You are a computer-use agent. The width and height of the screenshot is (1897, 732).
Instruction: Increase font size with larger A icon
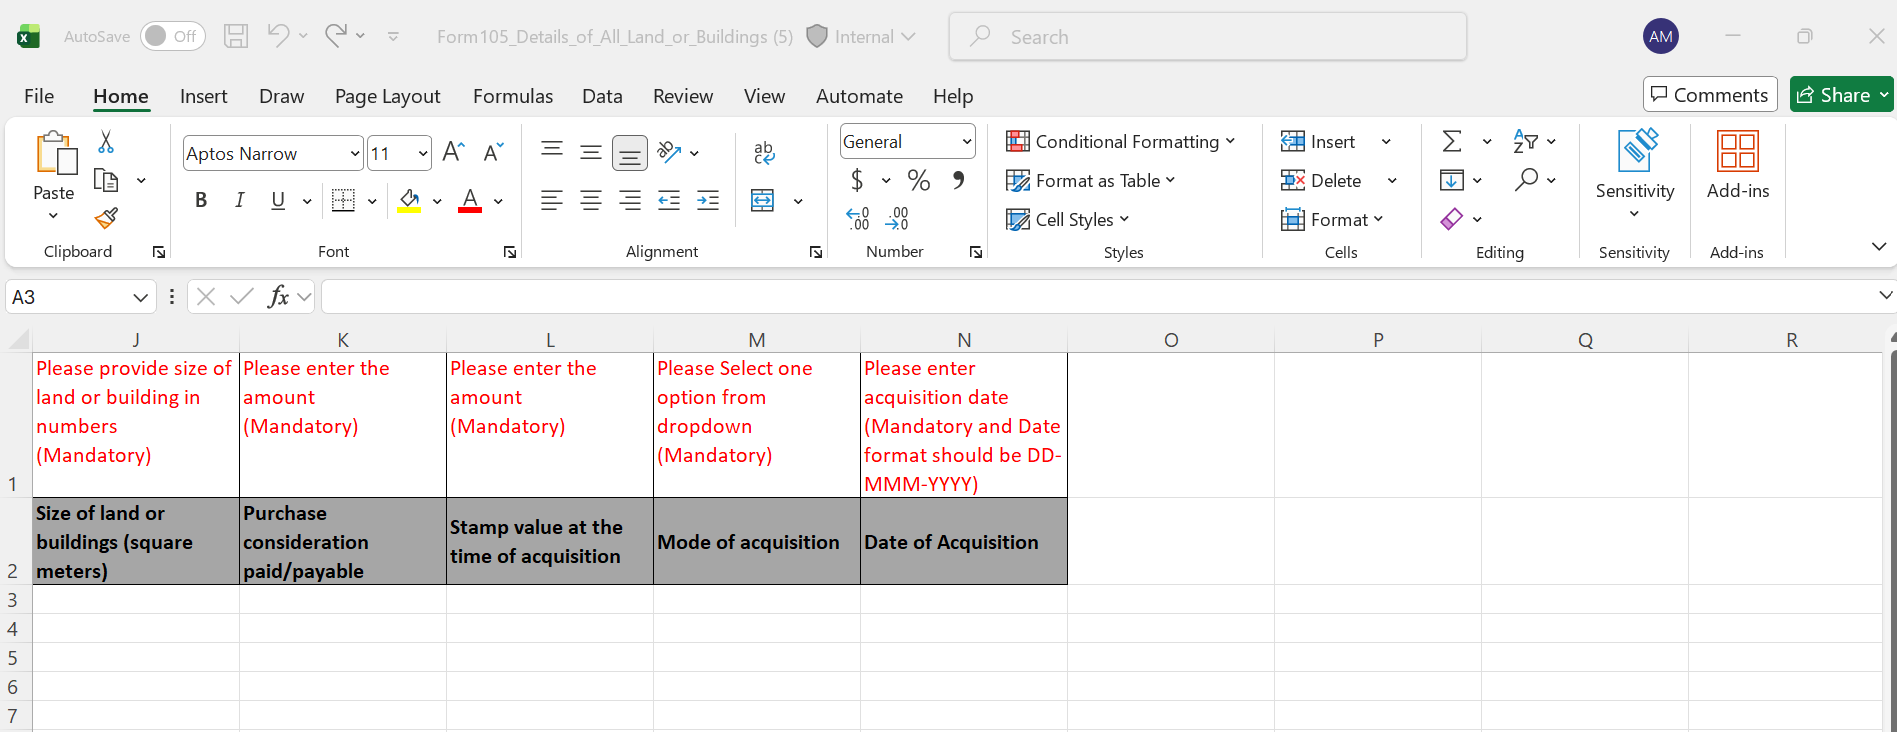pos(453,152)
